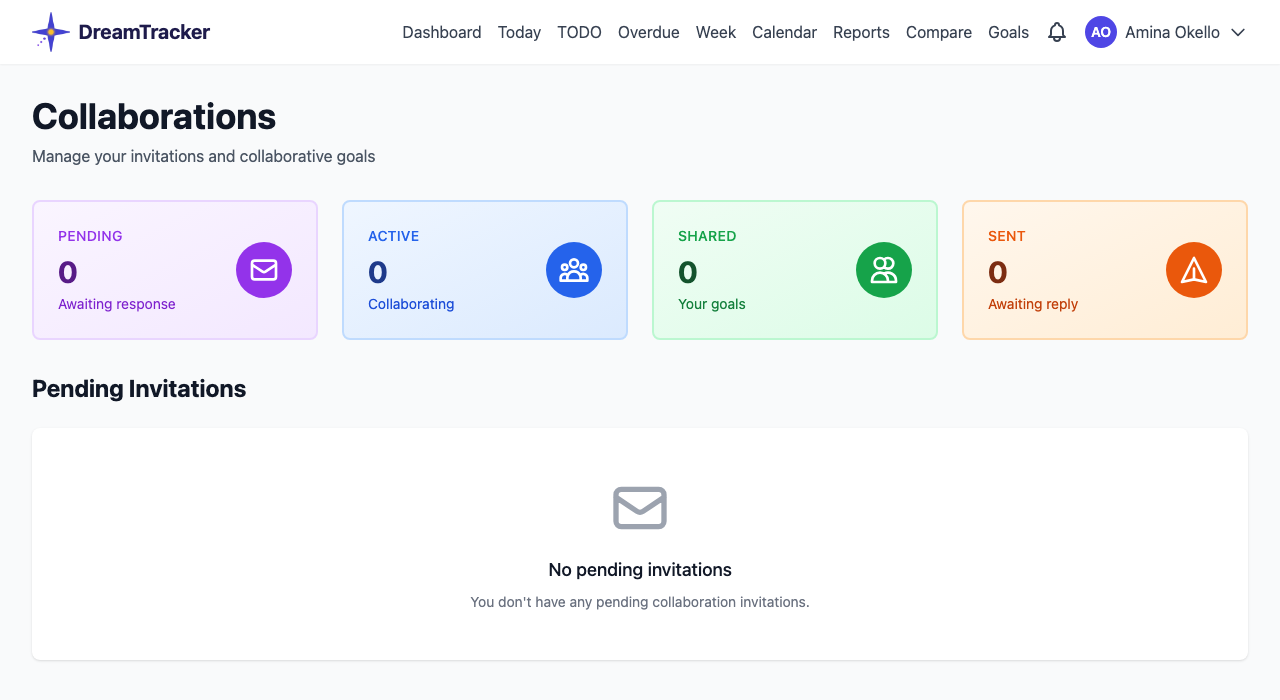Click the AO user avatar circle
This screenshot has width=1280, height=700.
[1101, 32]
